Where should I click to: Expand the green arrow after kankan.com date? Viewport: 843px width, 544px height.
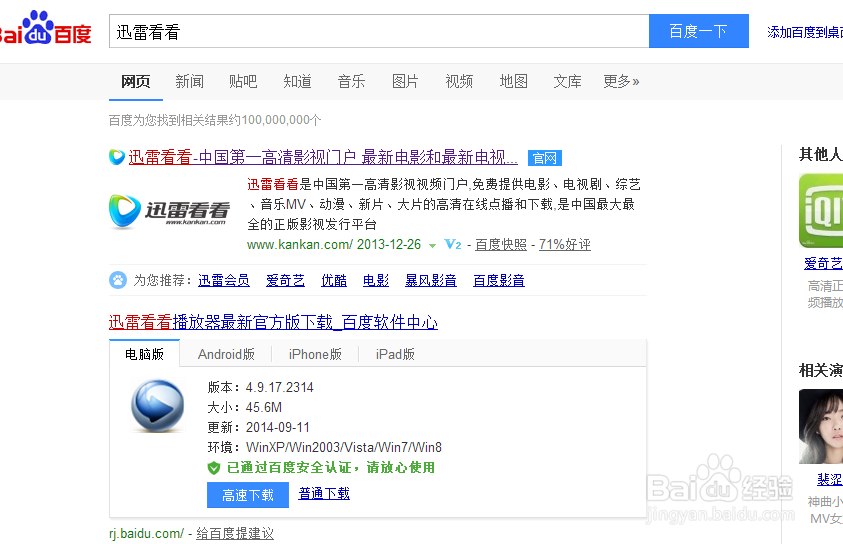click(x=432, y=246)
